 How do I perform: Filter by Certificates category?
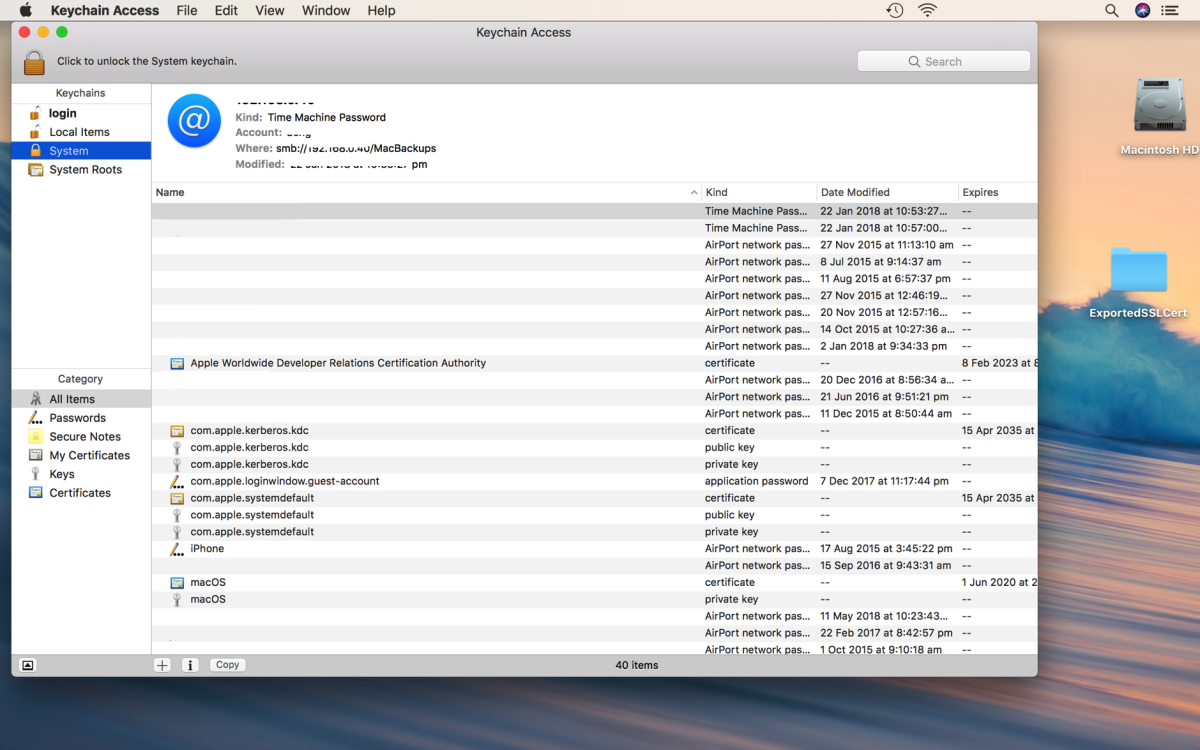coord(80,493)
